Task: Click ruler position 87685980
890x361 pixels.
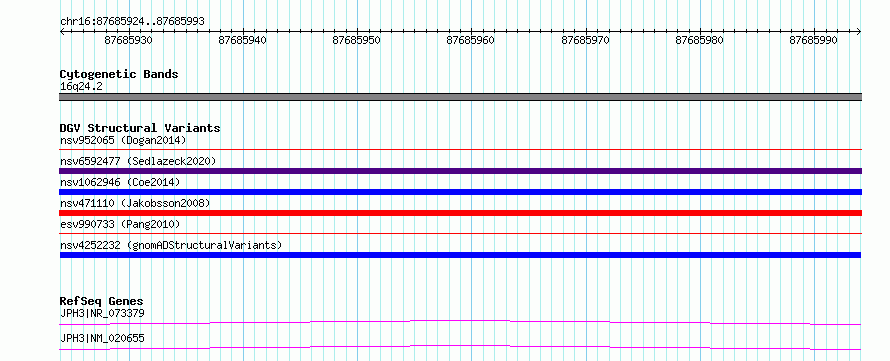Action: coord(700,40)
